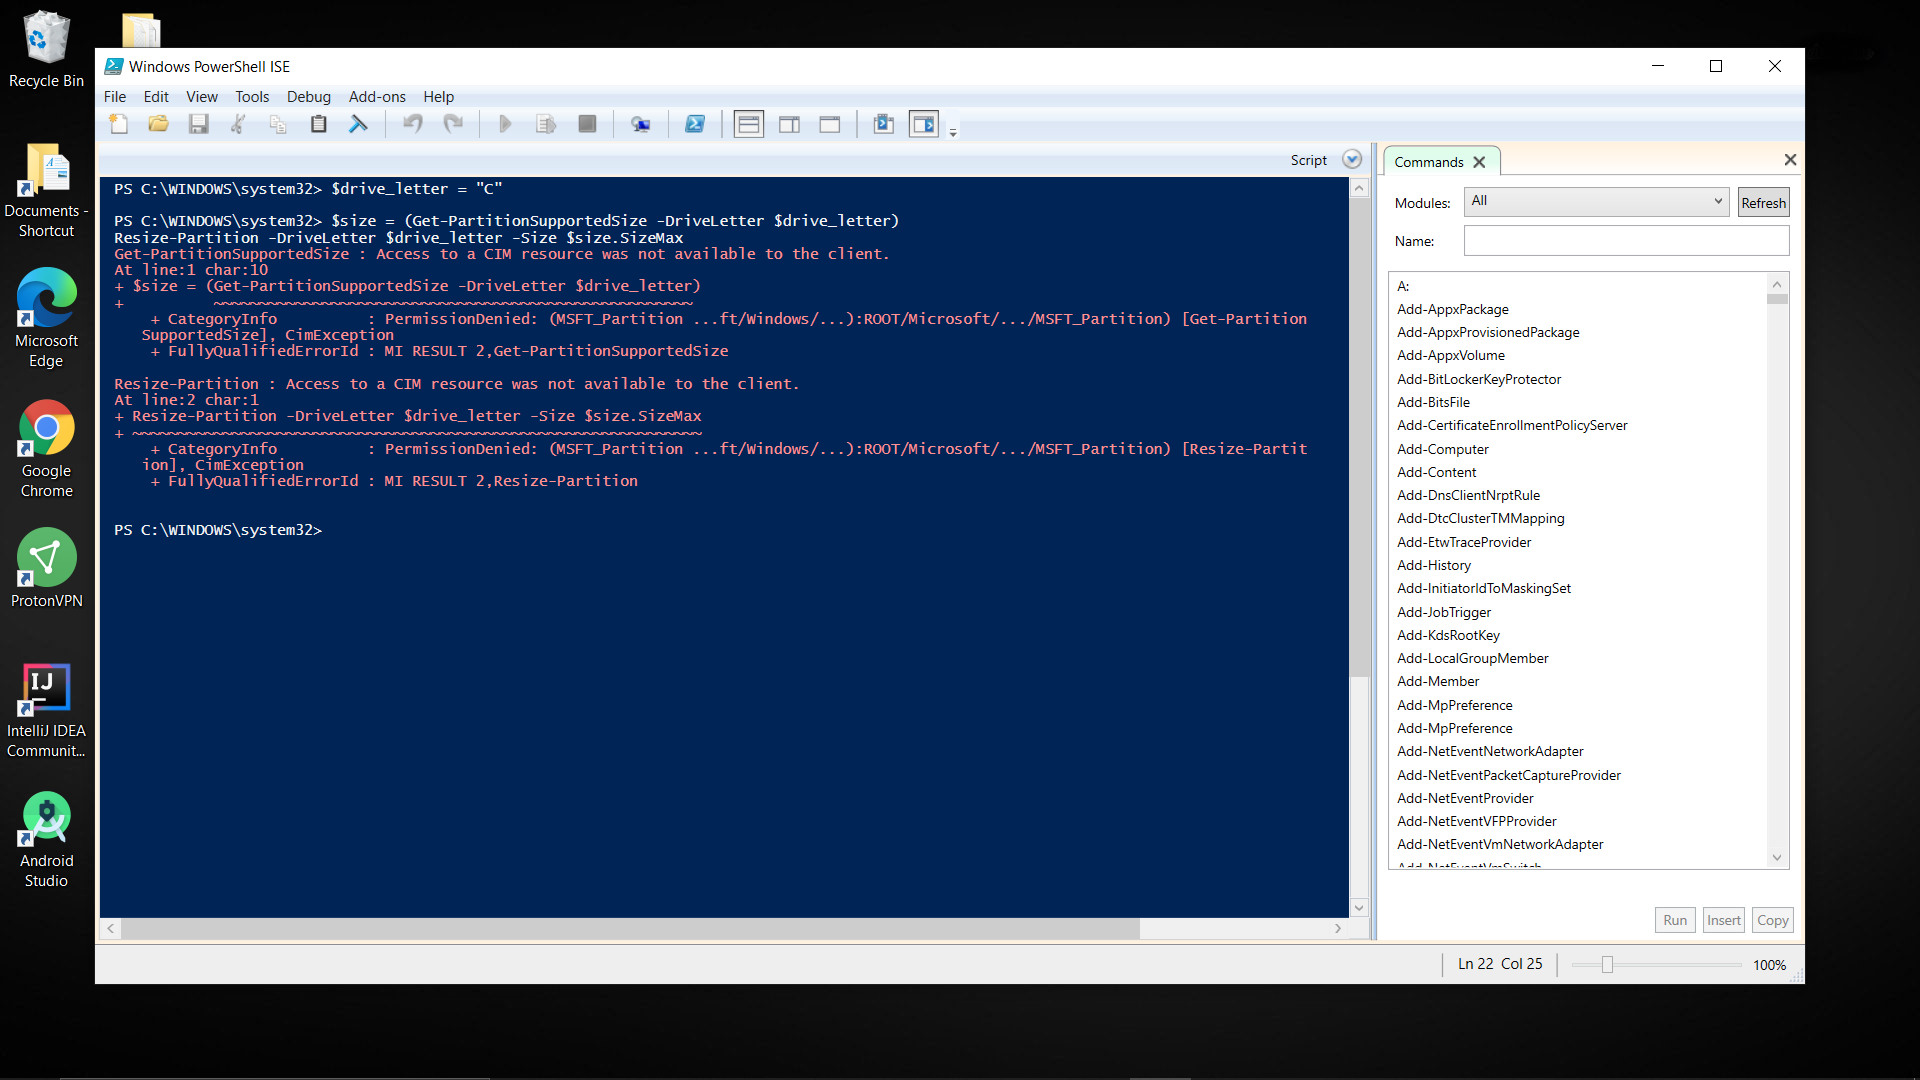
Task: Redo the action in toolbar
Action: pos(453,124)
